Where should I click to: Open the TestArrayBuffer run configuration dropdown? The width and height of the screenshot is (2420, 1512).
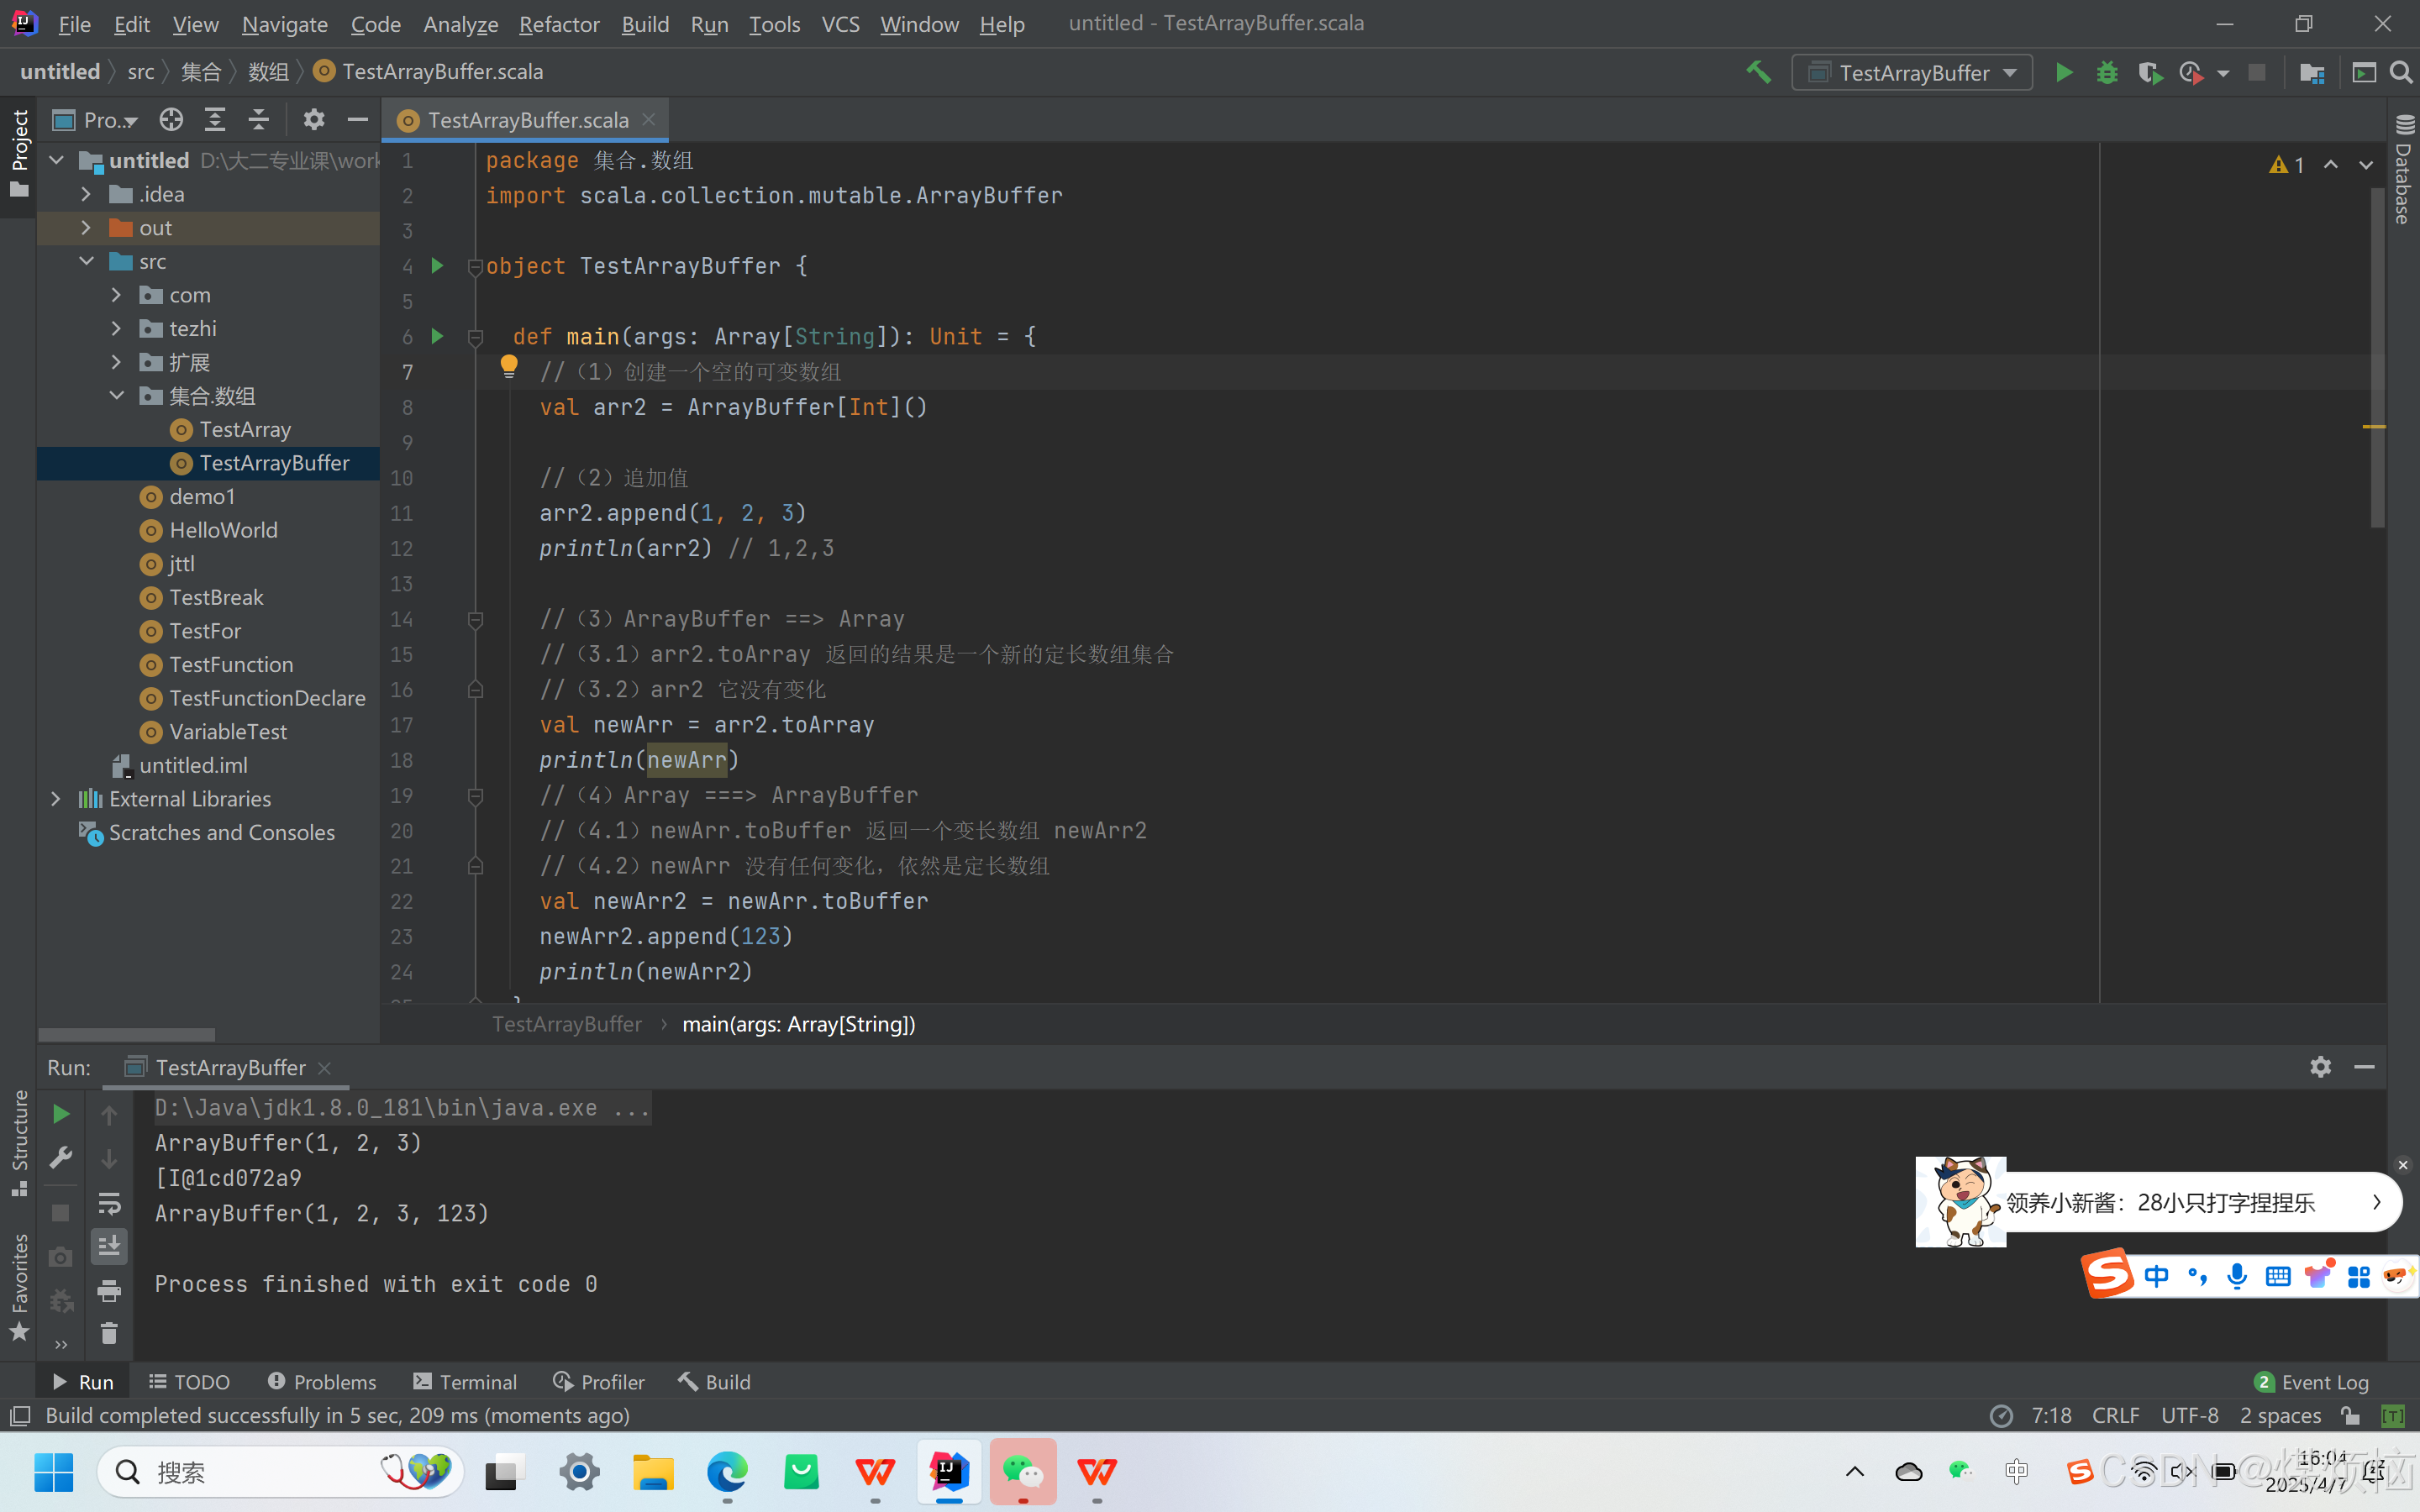coord(1912,73)
